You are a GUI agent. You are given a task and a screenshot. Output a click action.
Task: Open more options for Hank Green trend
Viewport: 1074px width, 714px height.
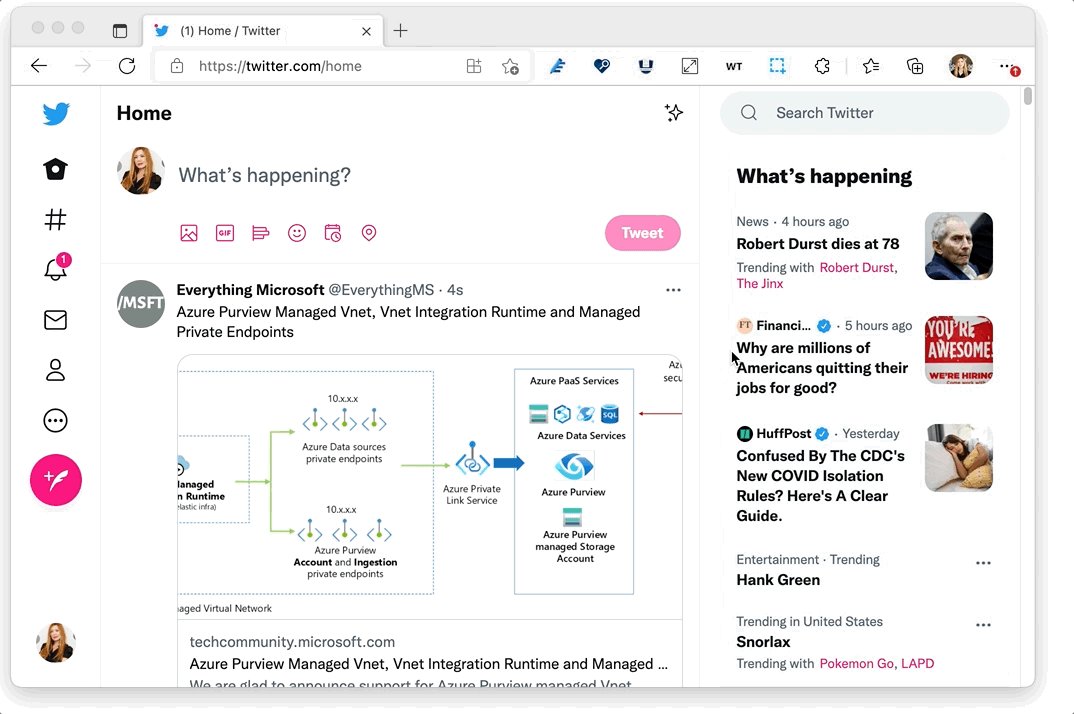tap(983, 563)
